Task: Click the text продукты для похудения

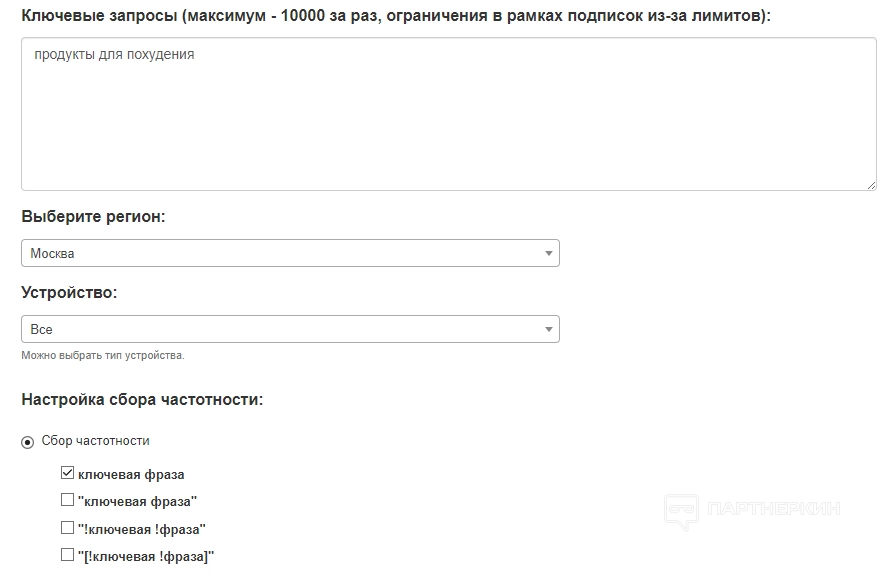Action: tap(114, 55)
